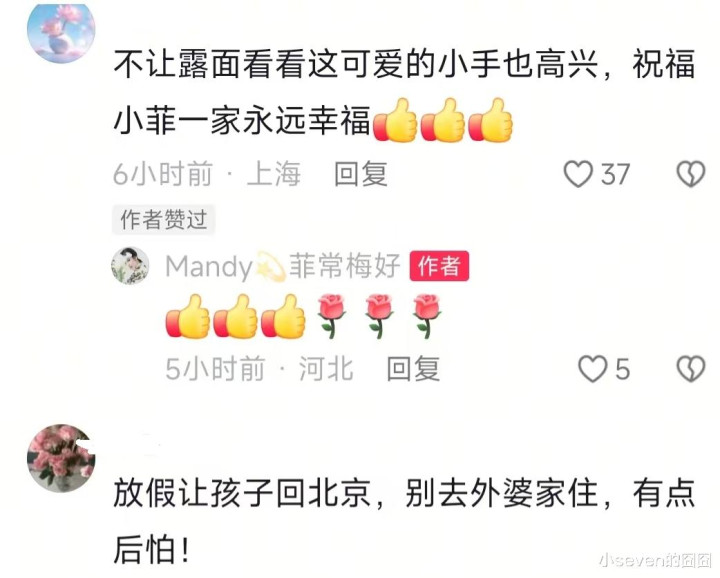Open Mandy author's small avatar
Viewport: 720px width, 578px height.
pos(130,266)
